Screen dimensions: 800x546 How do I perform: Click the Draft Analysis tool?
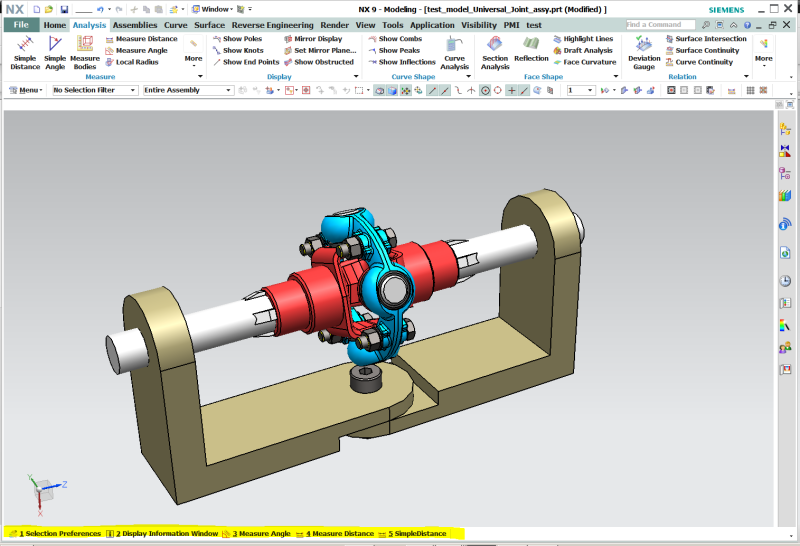[583, 51]
